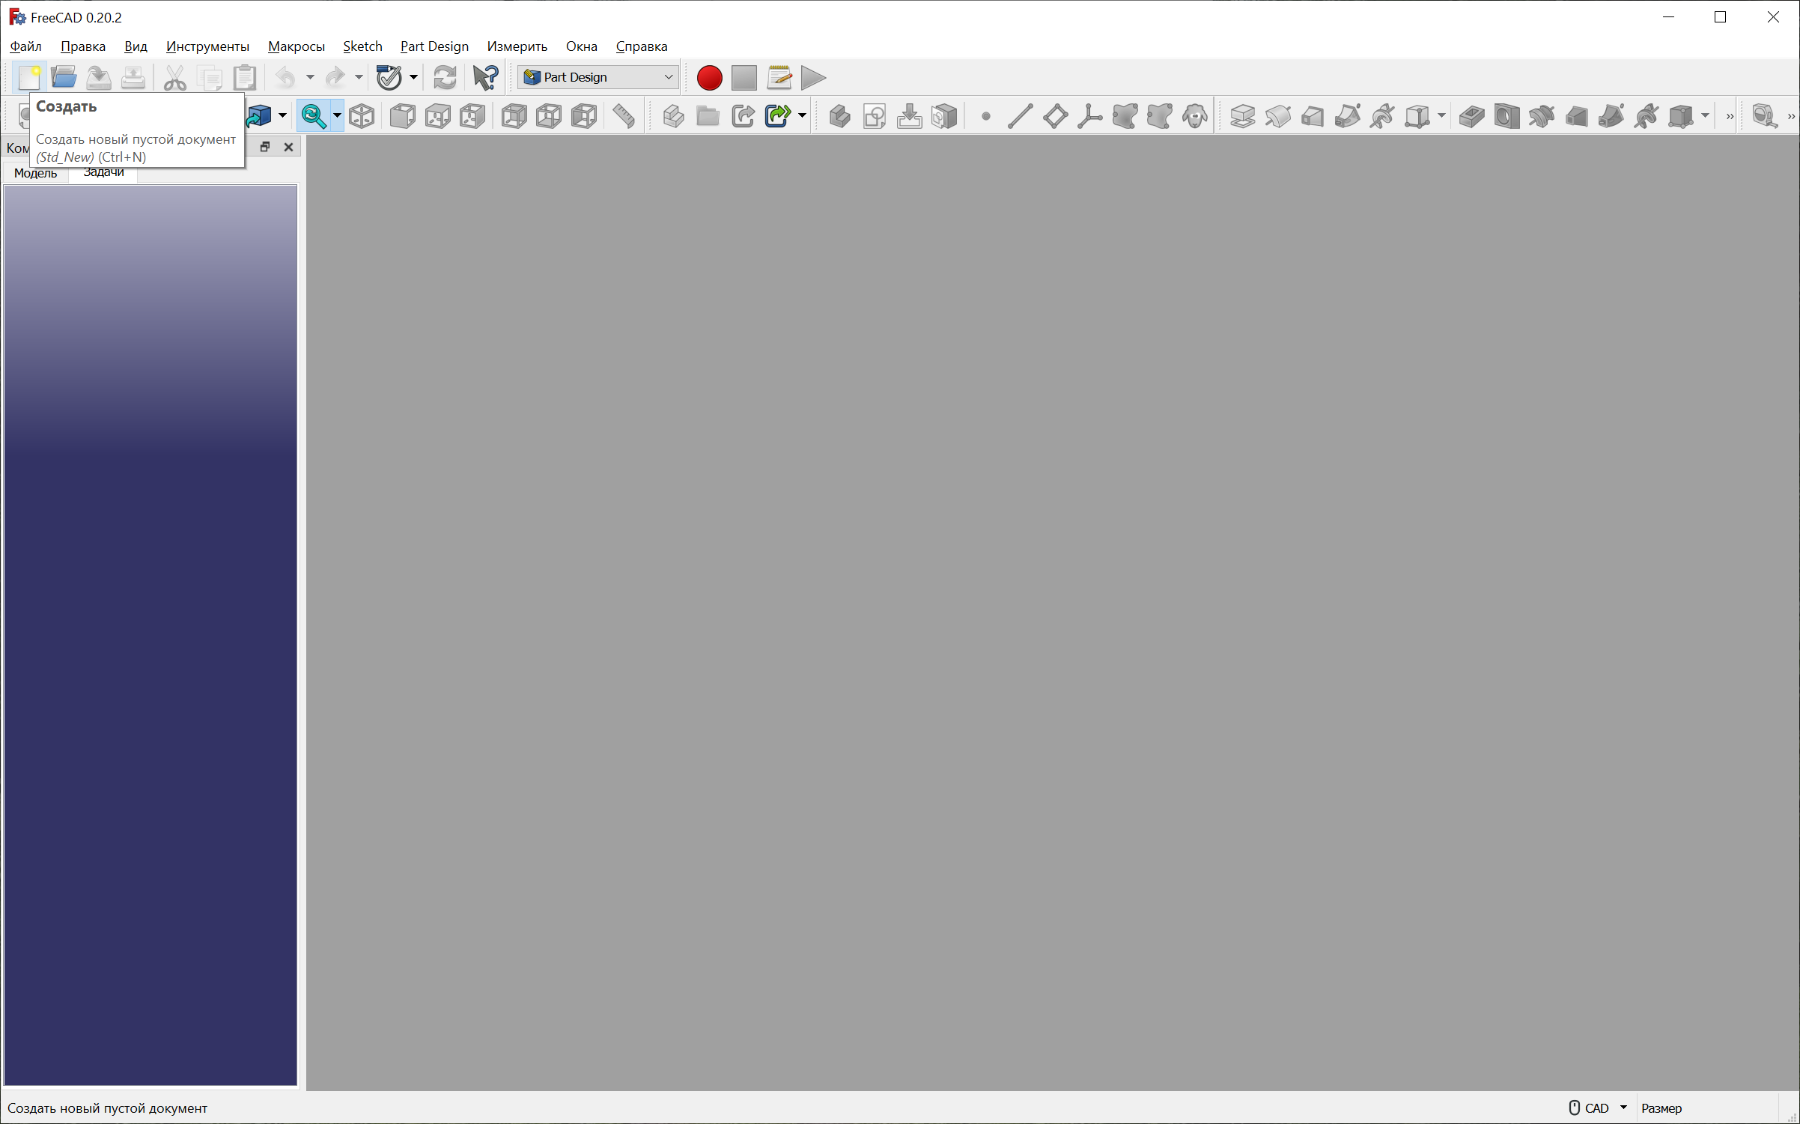Image resolution: width=1800 pixels, height=1124 pixels.
Task: Click the Top view cube icon
Action: [438, 116]
